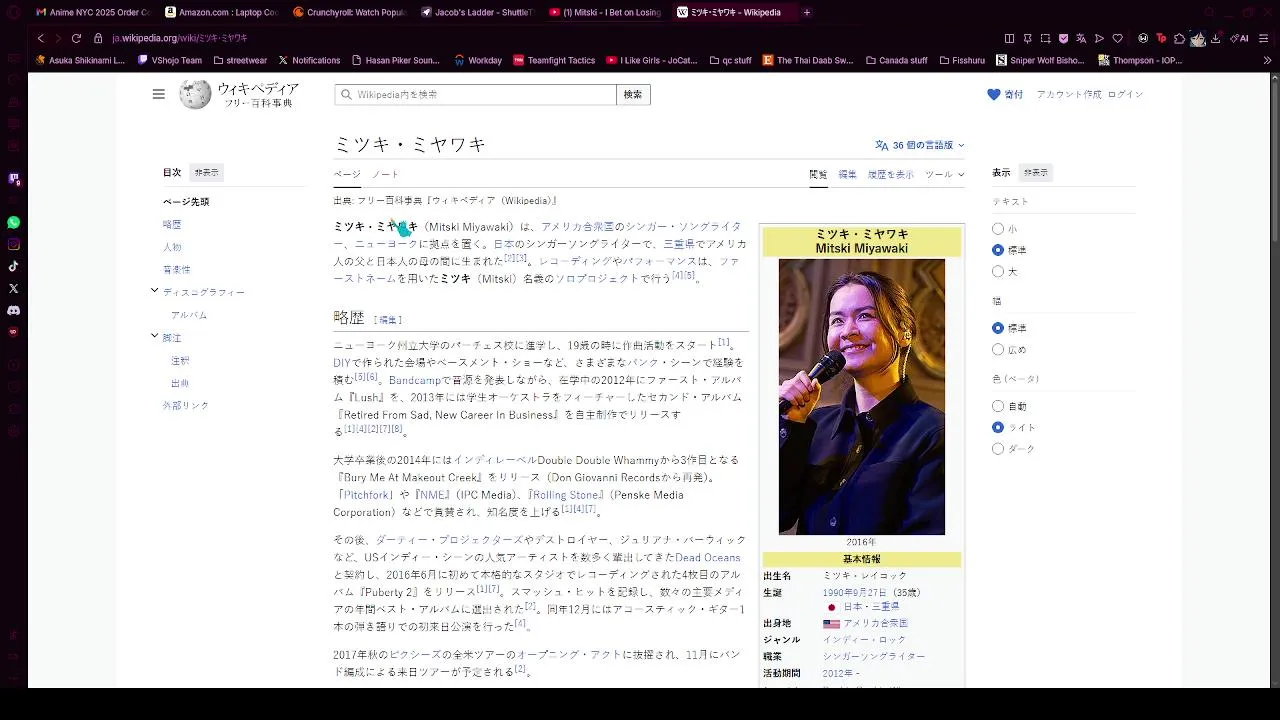Select automatic color radio (自動)

pyautogui.click(x=998, y=406)
